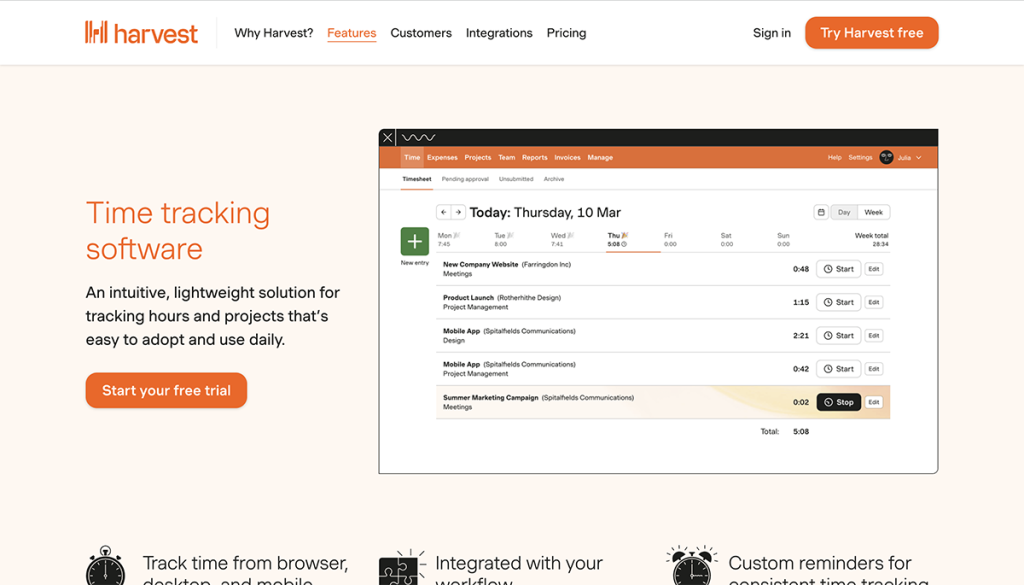This screenshot has width=1024, height=585.
Task: Edit the New Company Website entry
Action: coord(874,269)
